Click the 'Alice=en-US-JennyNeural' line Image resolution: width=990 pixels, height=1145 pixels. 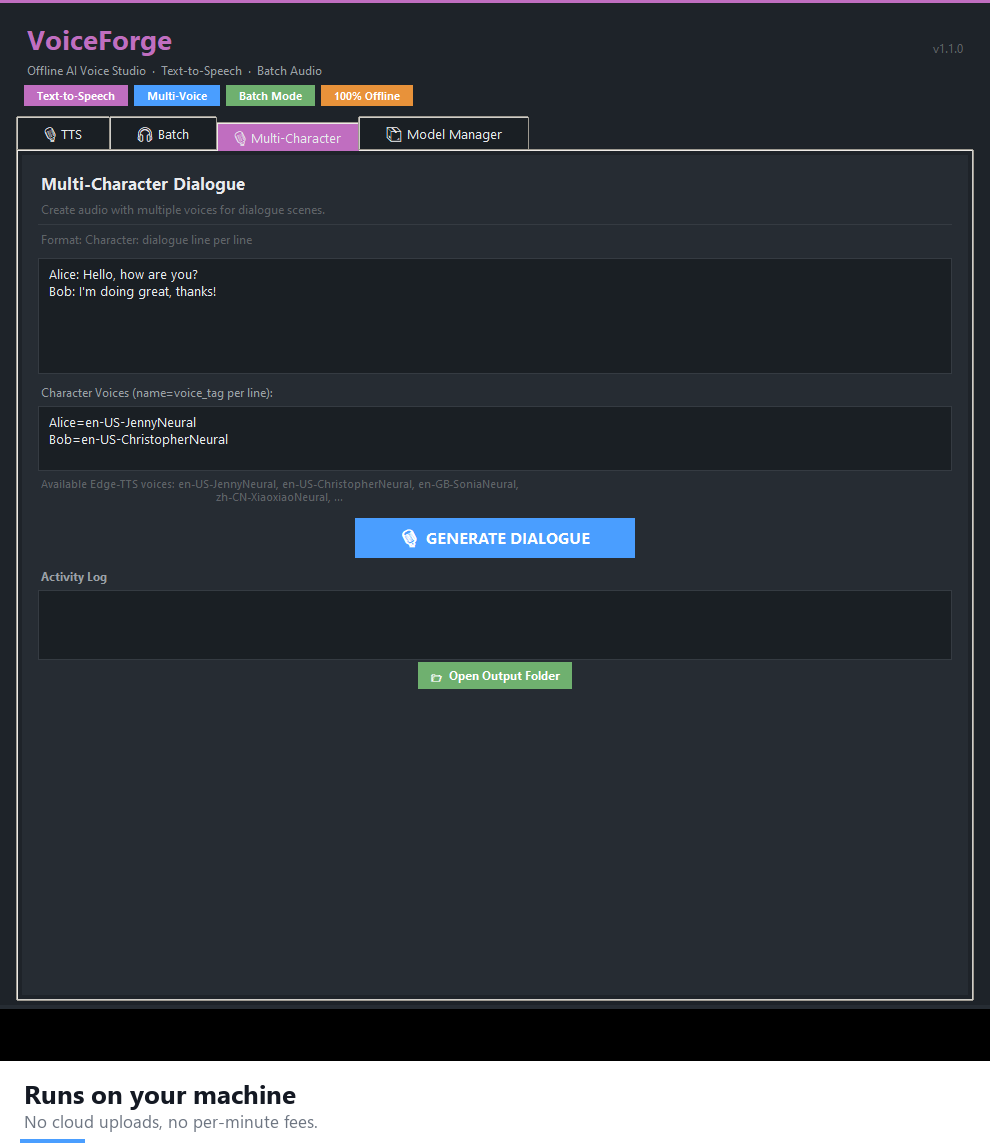pos(123,422)
